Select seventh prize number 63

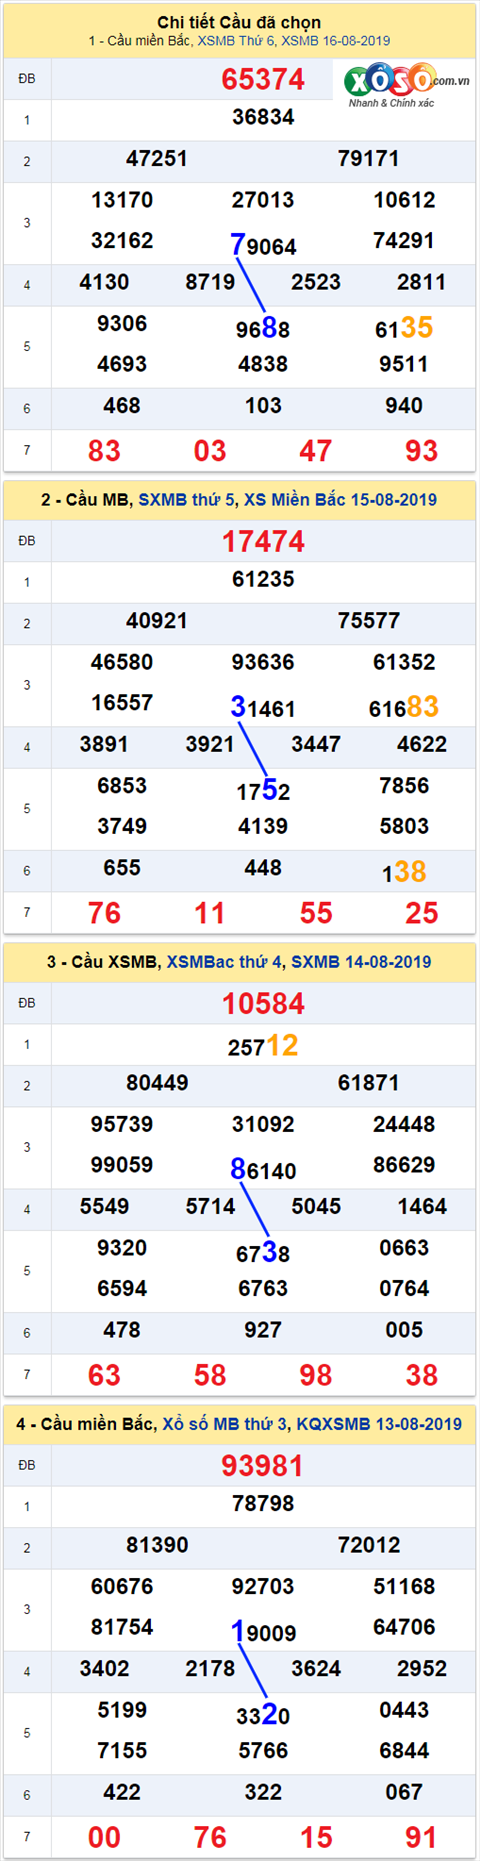click(x=104, y=1375)
